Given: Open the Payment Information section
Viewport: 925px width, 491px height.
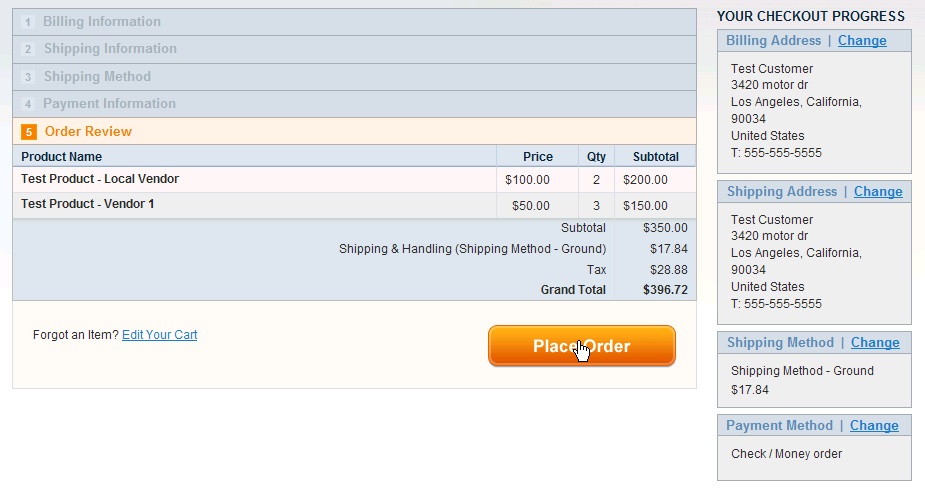Looking at the screenshot, I should [109, 104].
